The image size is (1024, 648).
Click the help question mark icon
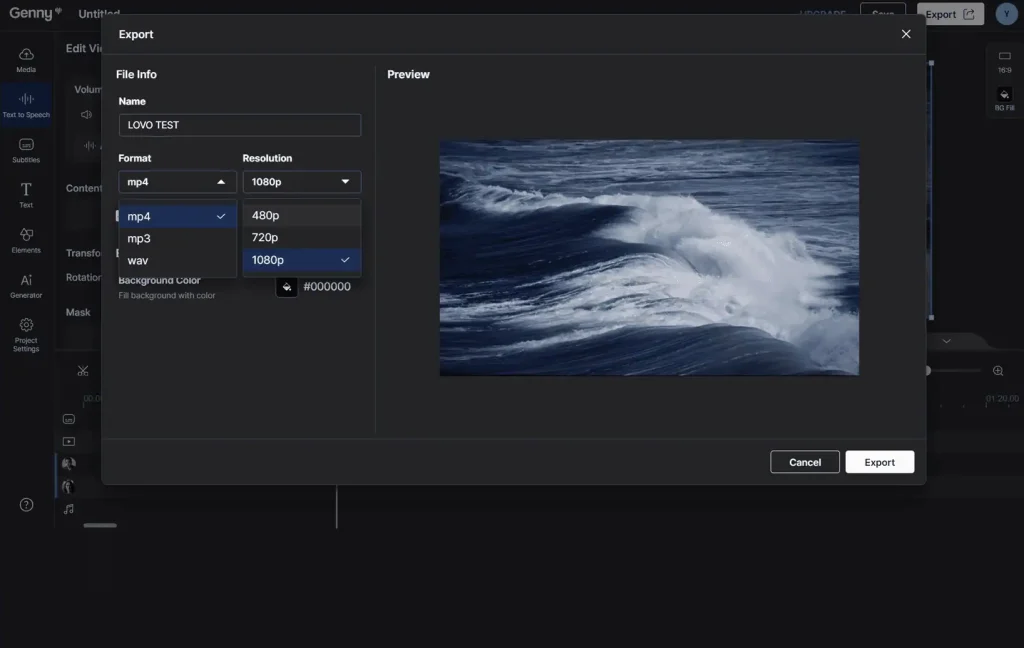tap(27, 505)
